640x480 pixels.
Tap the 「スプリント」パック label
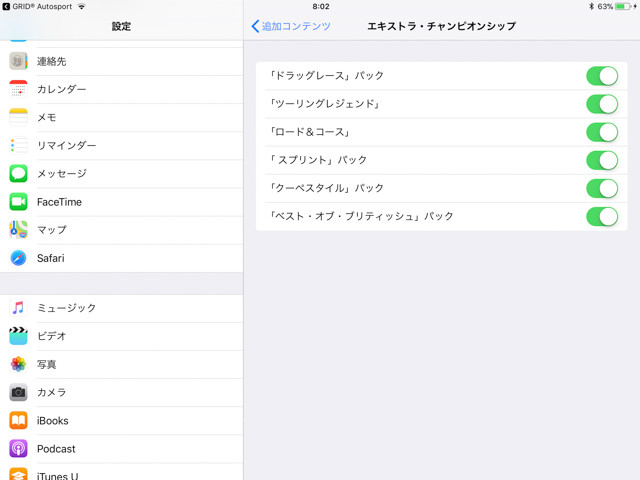pos(318,160)
